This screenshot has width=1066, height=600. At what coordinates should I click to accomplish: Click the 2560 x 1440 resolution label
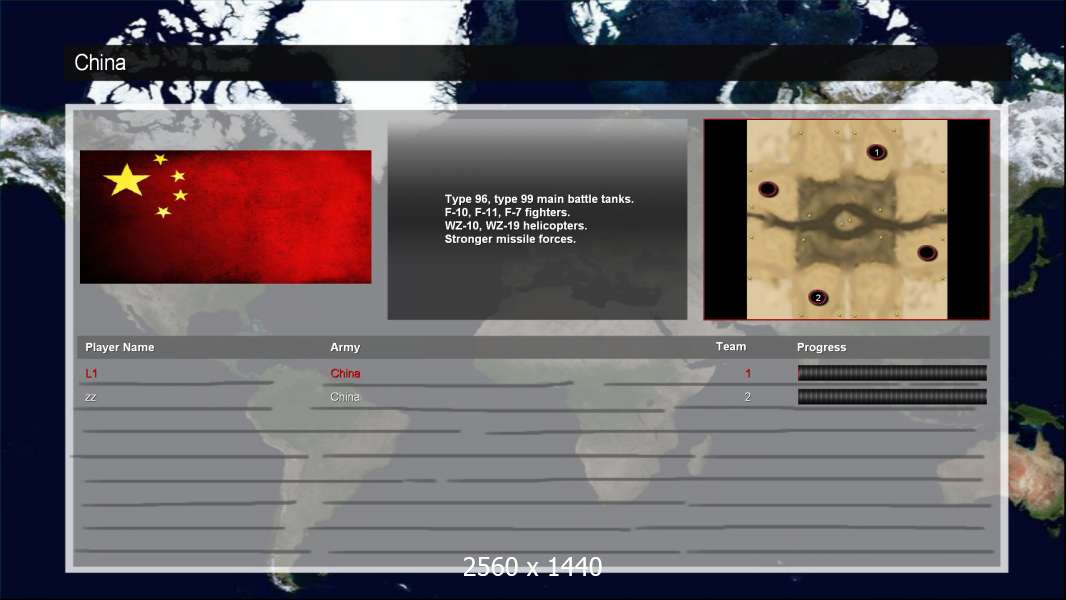[532, 567]
